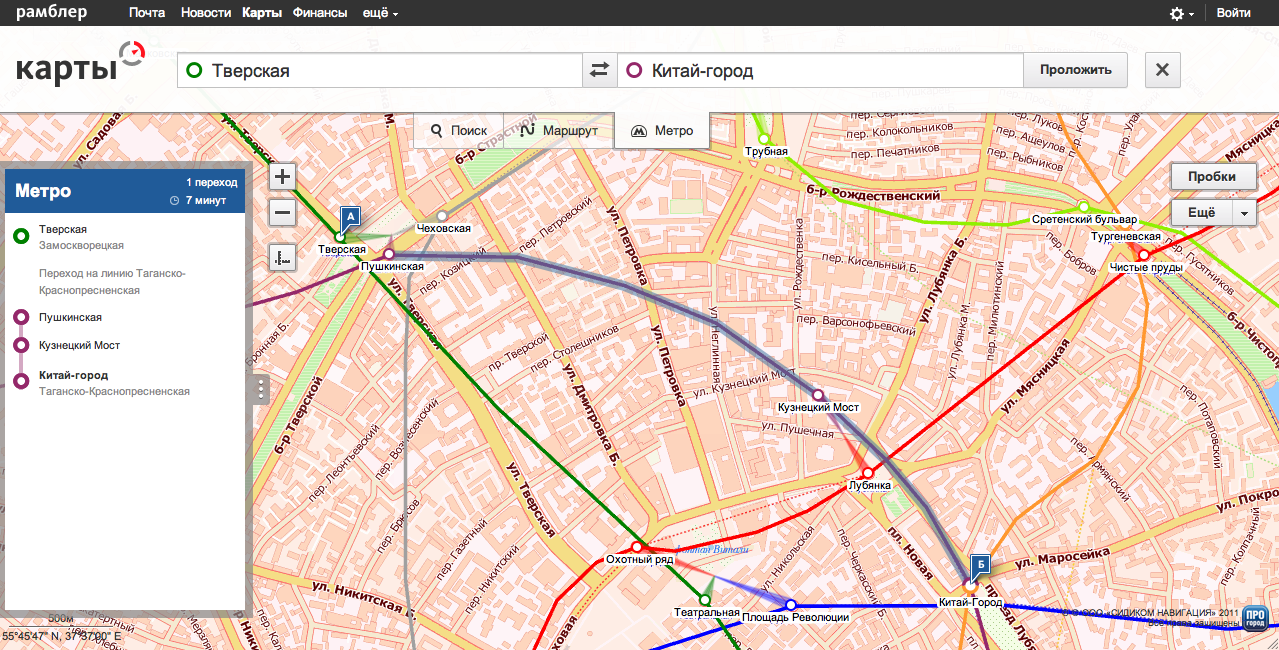Click the Чеховская station marker
Viewport: 1279px width, 650px height.
click(442, 216)
